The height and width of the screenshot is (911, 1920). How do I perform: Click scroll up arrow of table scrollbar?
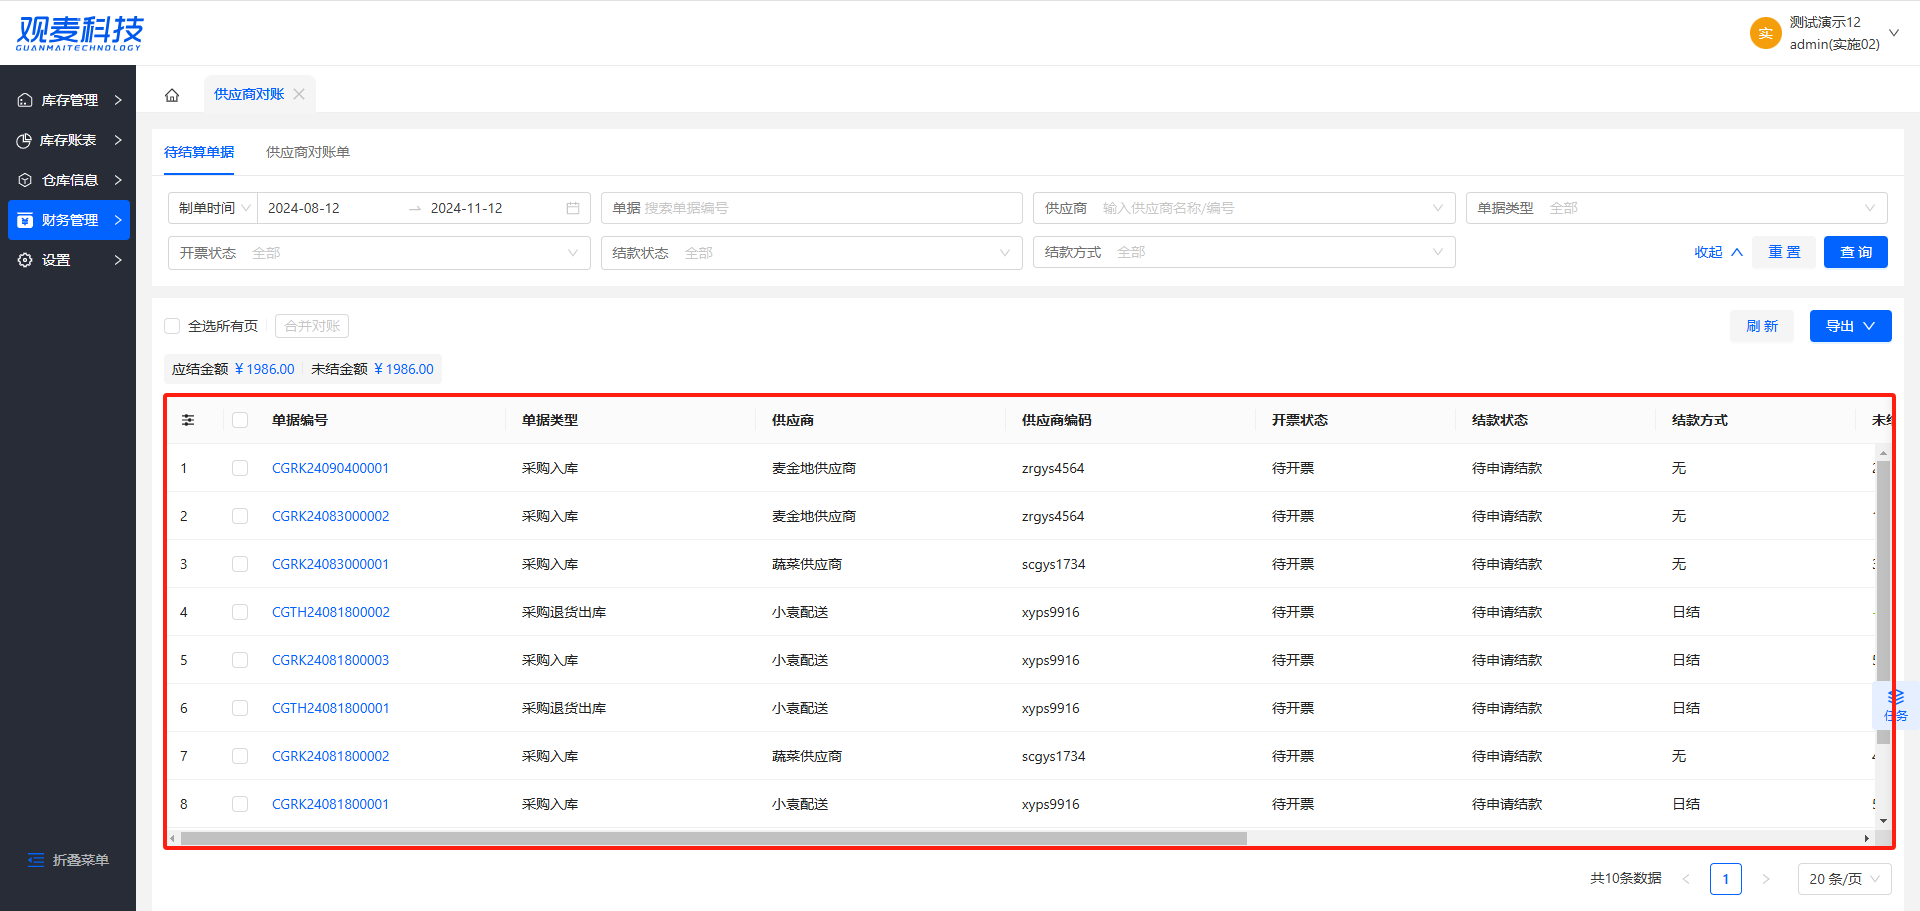tap(1883, 453)
